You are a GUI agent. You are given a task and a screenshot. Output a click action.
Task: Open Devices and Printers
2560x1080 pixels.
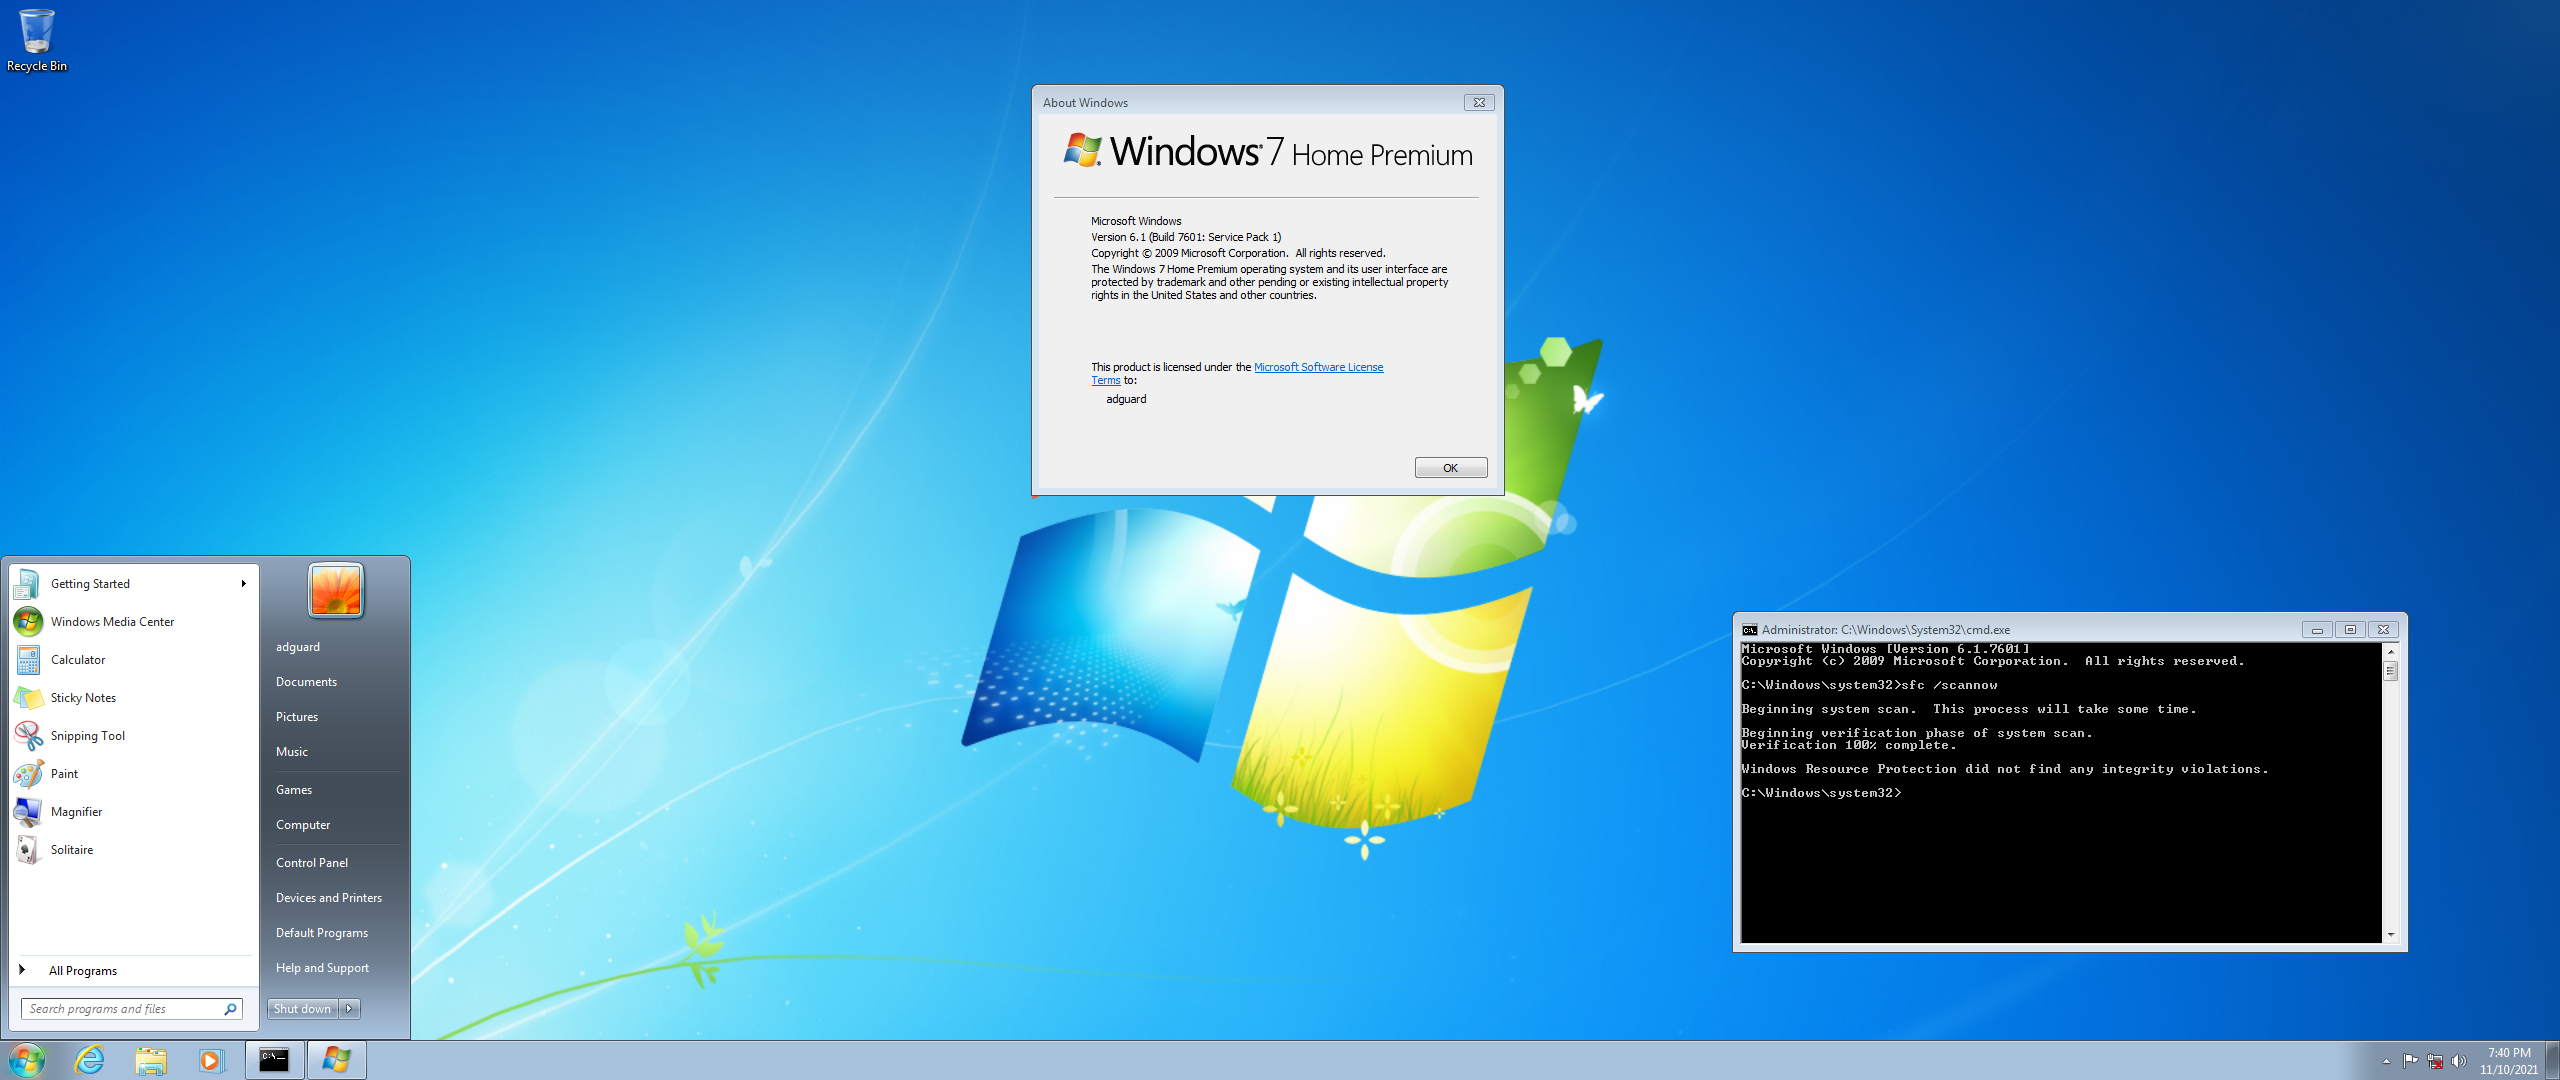[329, 898]
